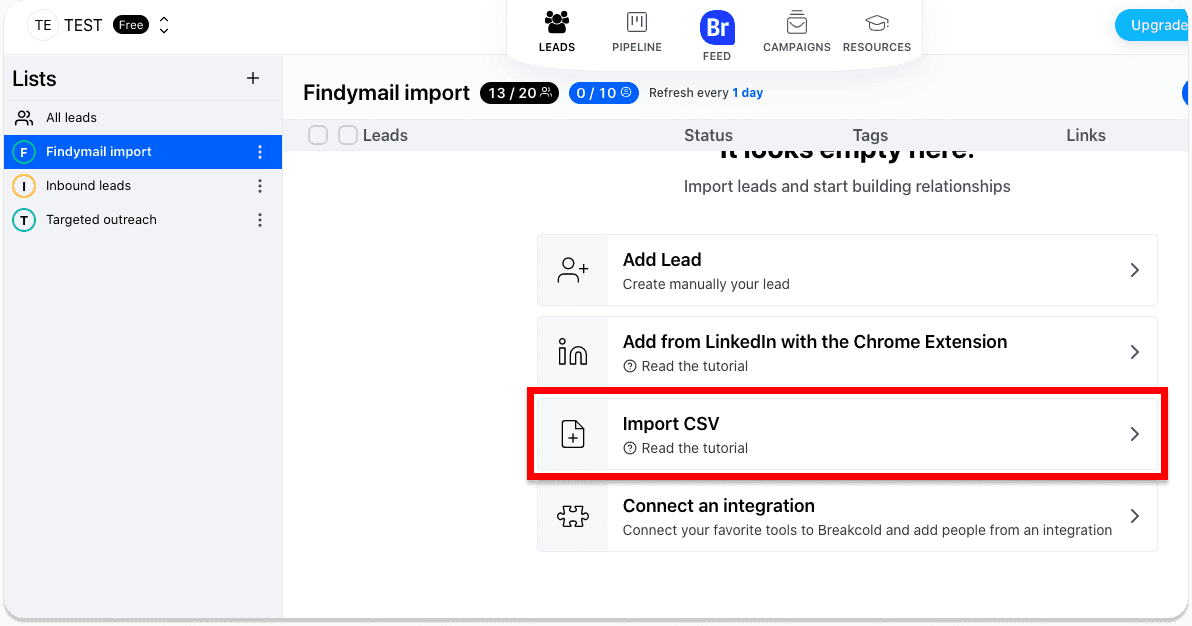Expand the TEST workspace switcher arrows
The height and width of the screenshot is (626, 1192).
(163, 25)
